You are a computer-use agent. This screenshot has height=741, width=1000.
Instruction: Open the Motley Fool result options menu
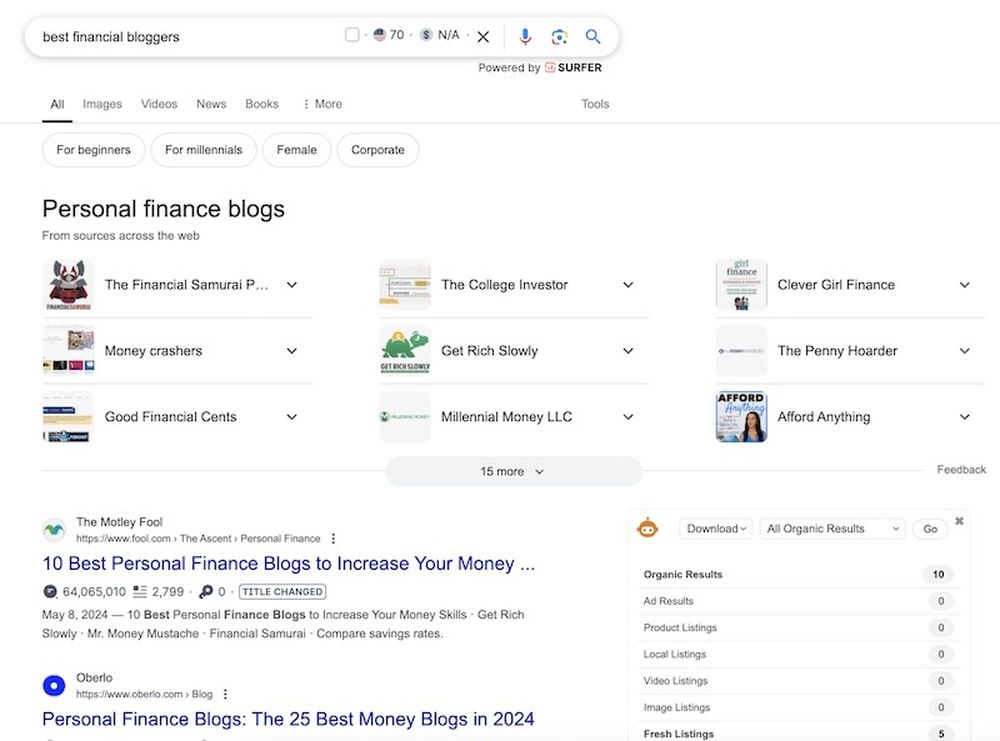coord(333,539)
